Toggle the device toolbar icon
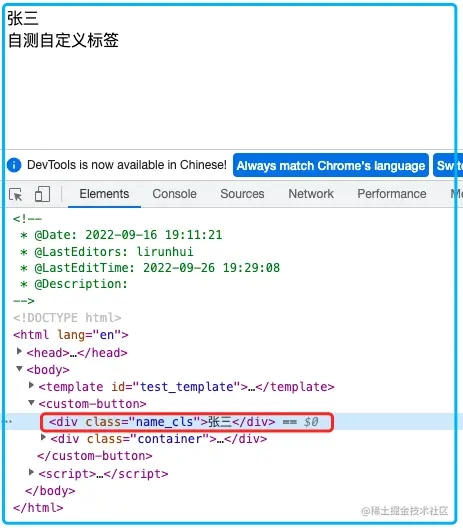Image resolution: width=463 pixels, height=531 pixels. (x=42, y=194)
